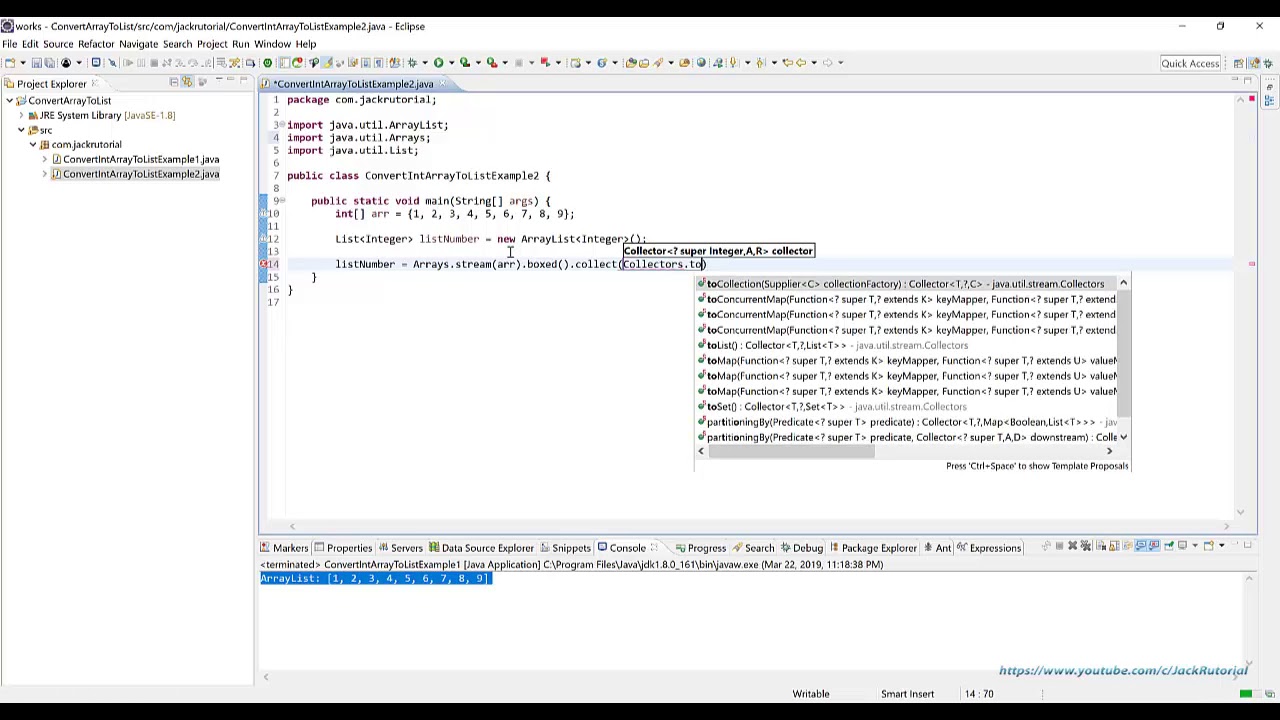Click the Quick Access search field
This screenshot has height=720, width=1280.
pyautogui.click(x=1189, y=63)
